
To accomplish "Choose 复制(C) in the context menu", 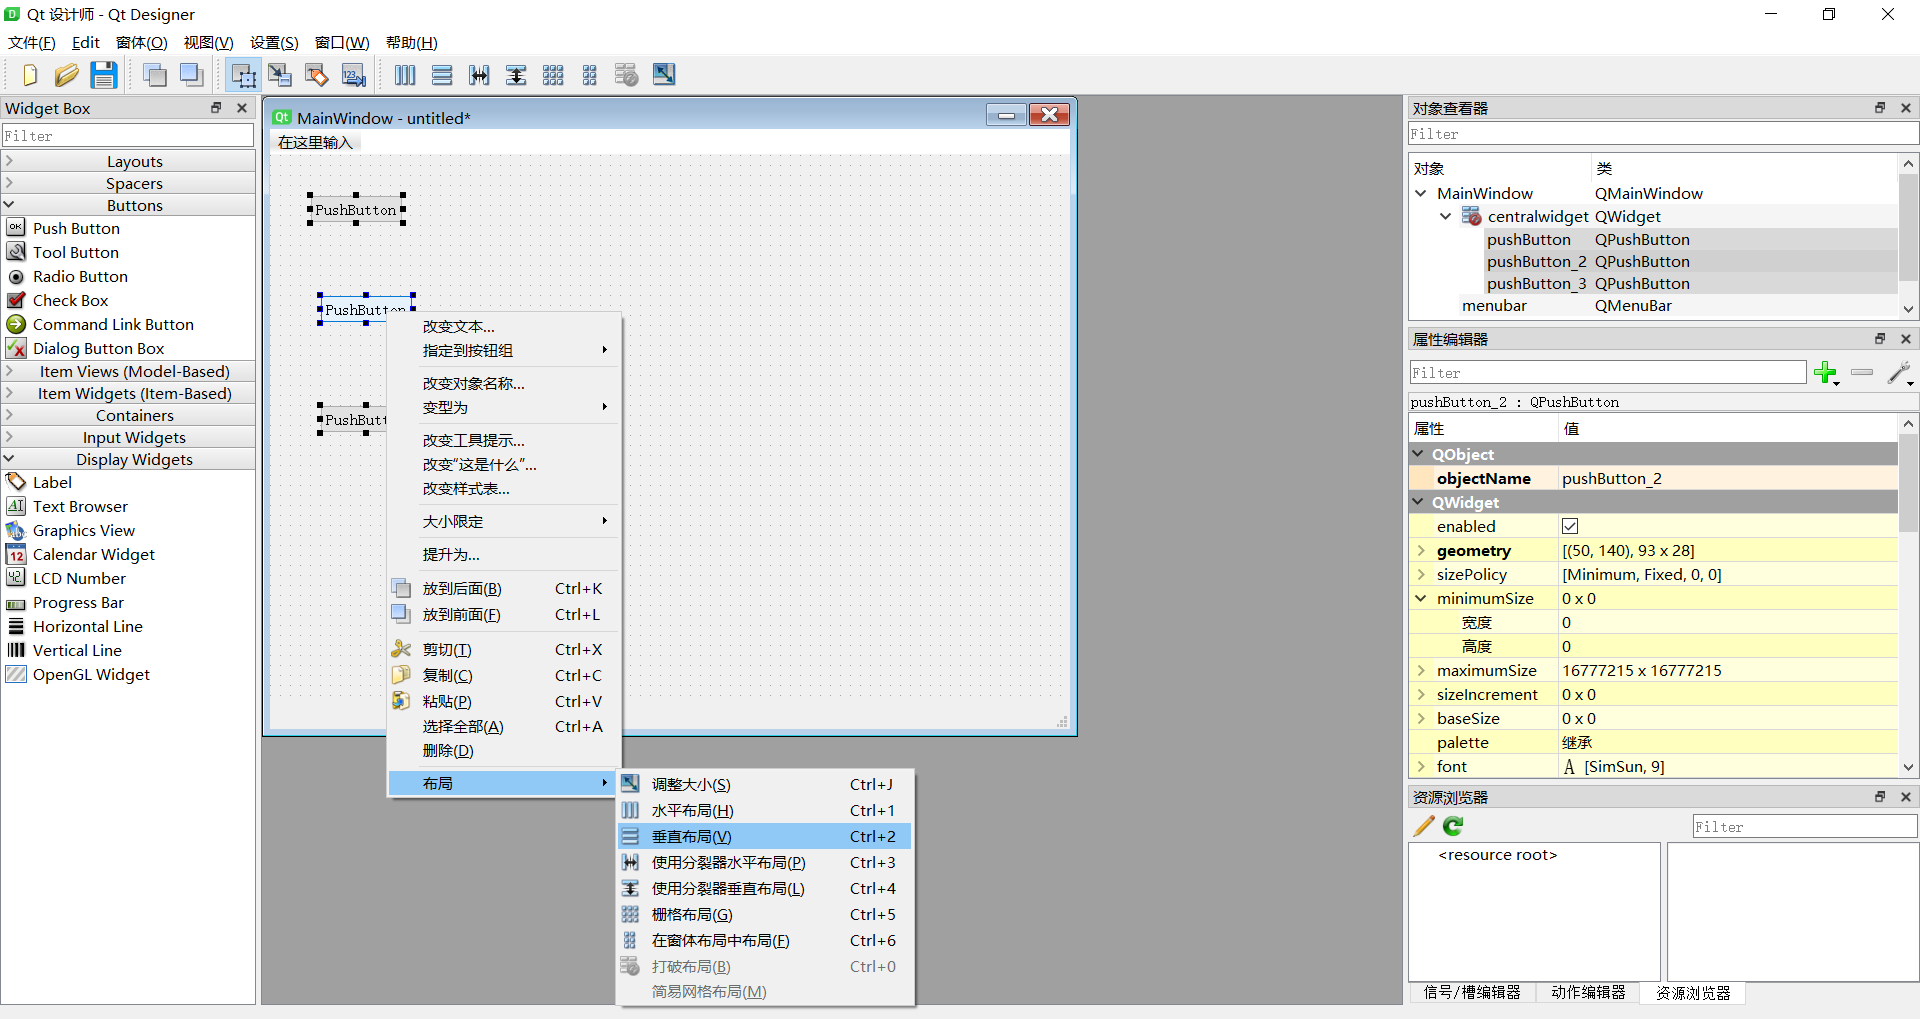I will (504, 675).
